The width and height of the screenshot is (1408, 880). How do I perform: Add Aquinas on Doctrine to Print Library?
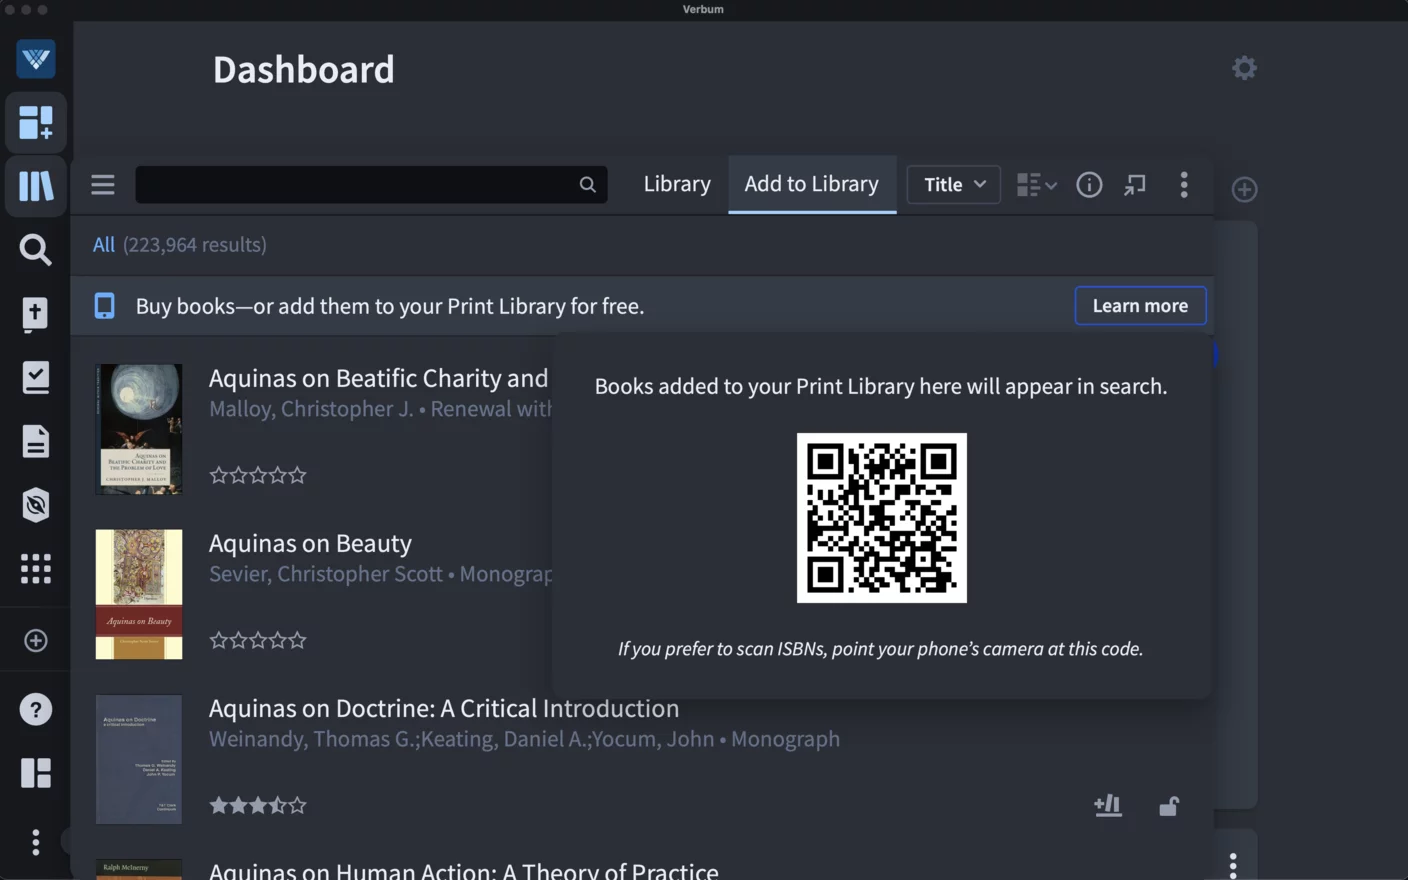coord(1108,805)
